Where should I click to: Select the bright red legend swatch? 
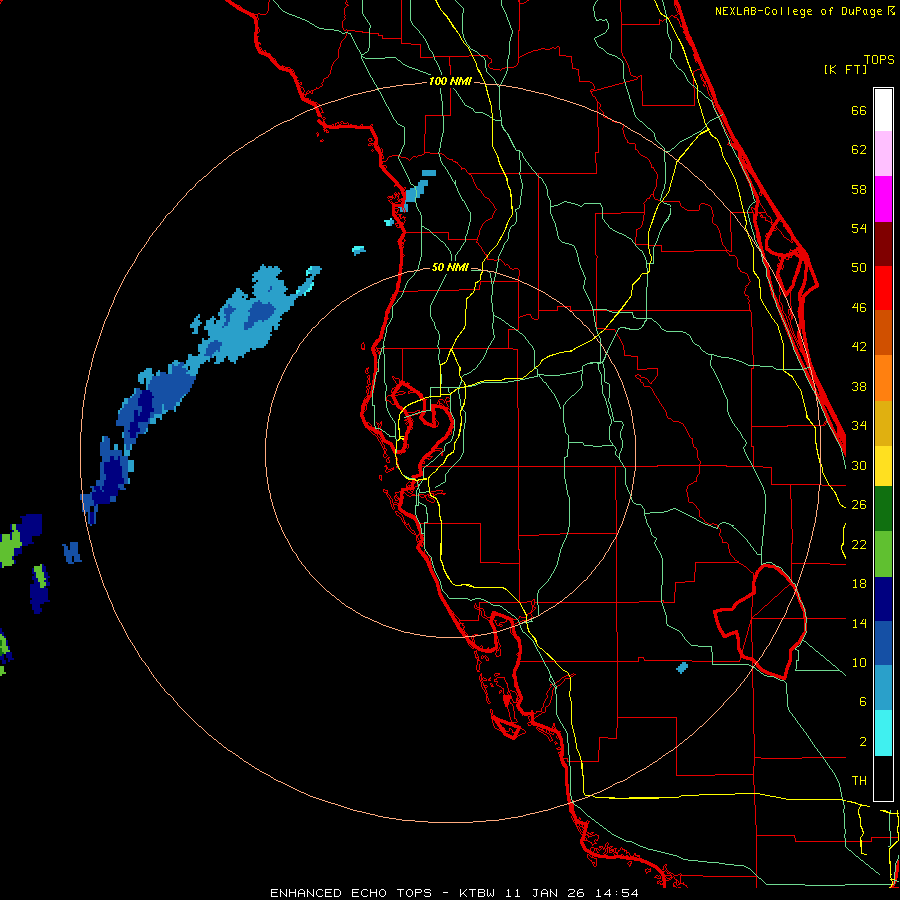tap(883, 288)
